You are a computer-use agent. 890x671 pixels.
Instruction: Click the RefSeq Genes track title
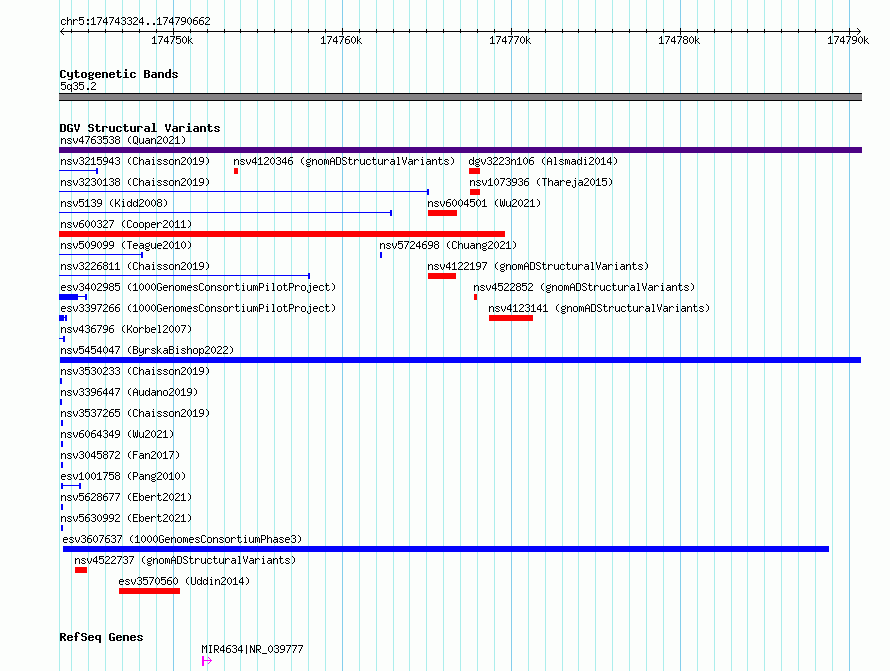click(x=101, y=637)
